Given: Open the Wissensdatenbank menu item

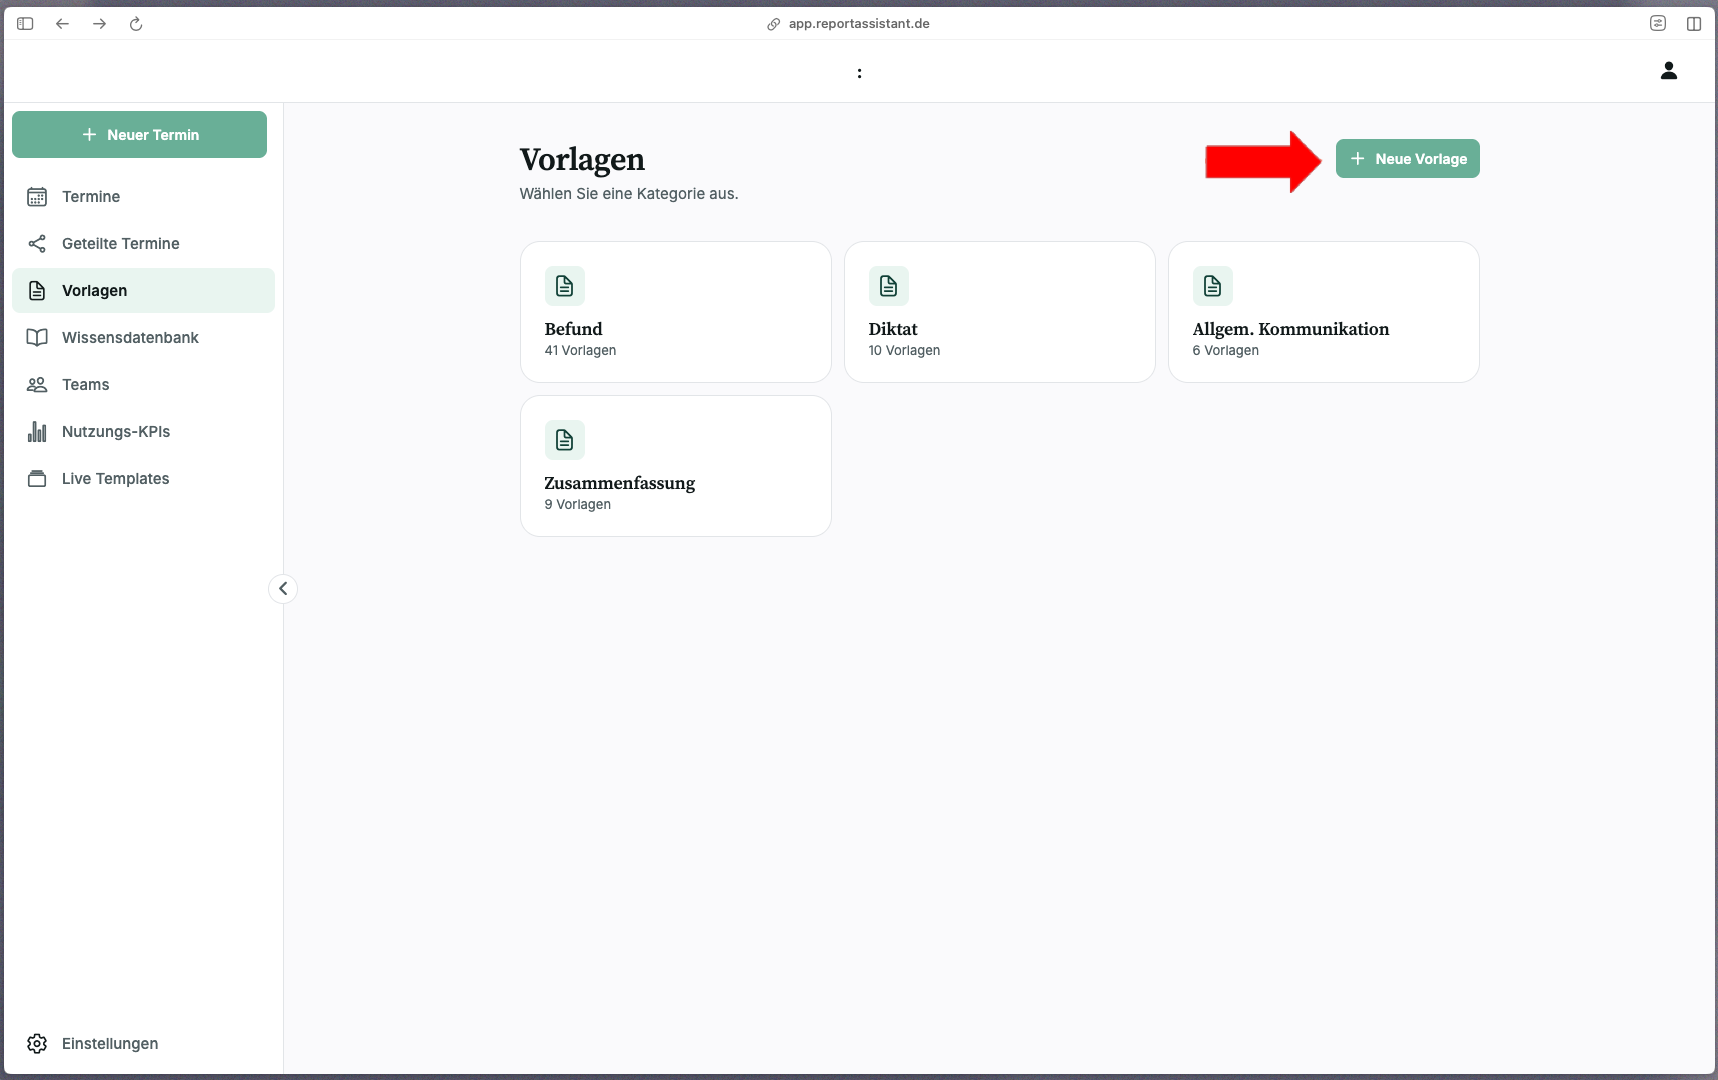Looking at the screenshot, I should click(x=143, y=338).
